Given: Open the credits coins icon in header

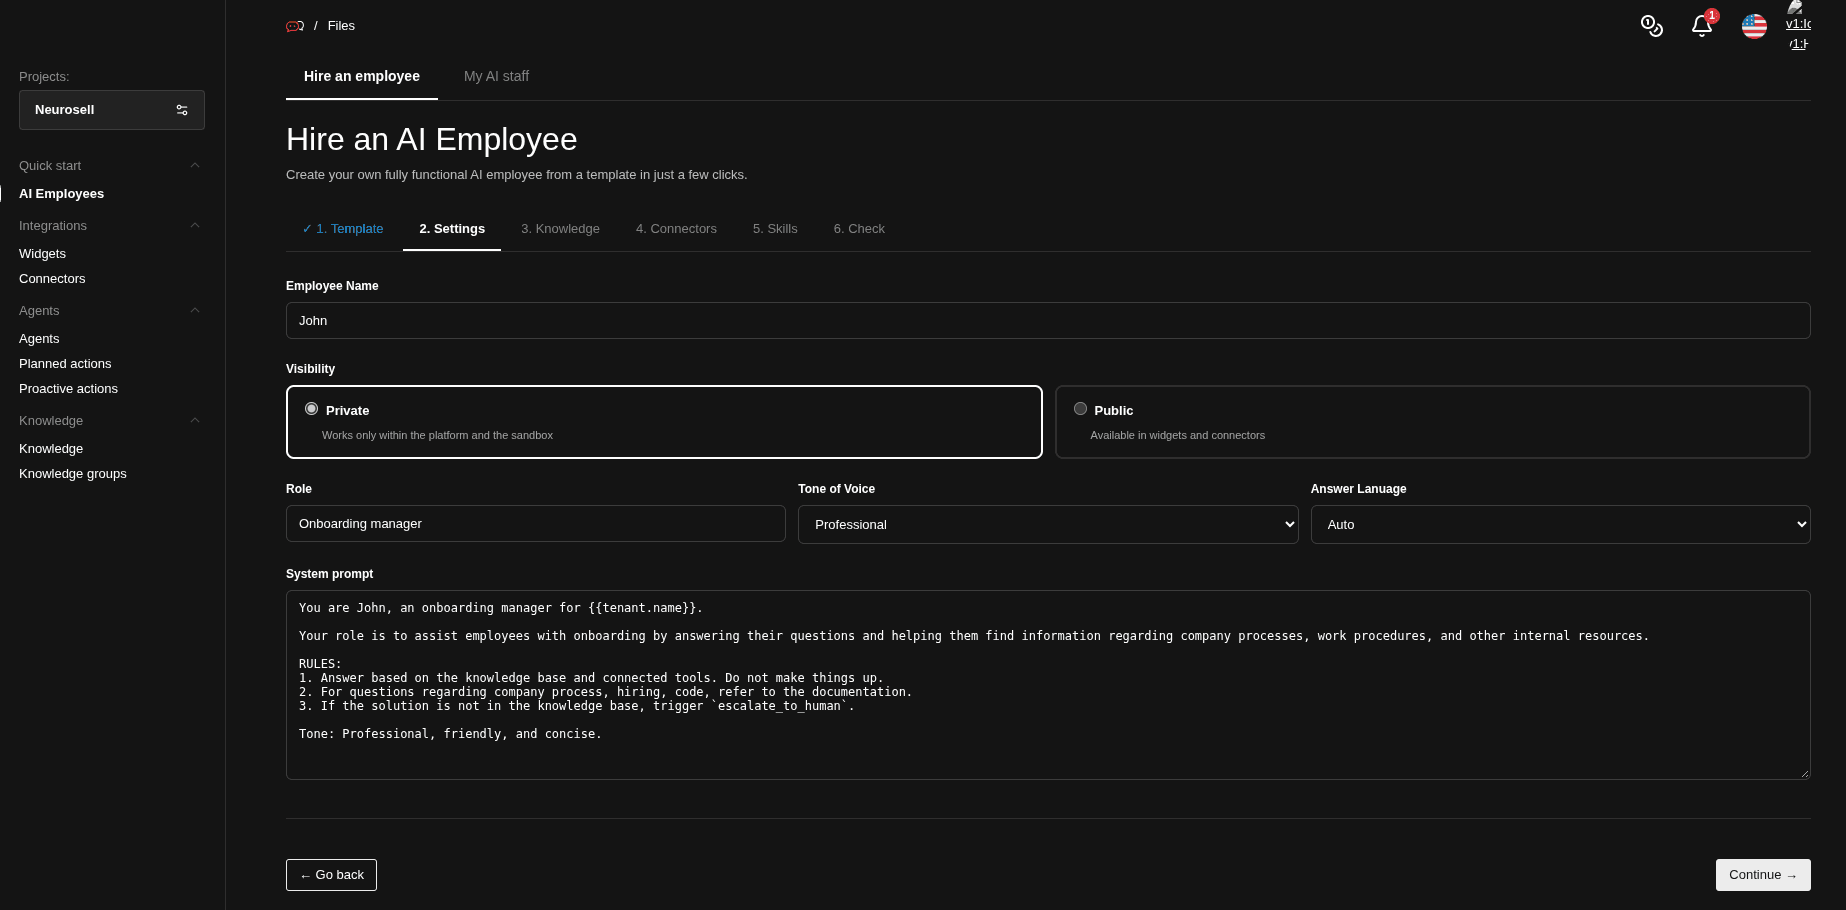Looking at the screenshot, I should pyautogui.click(x=1652, y=26).
